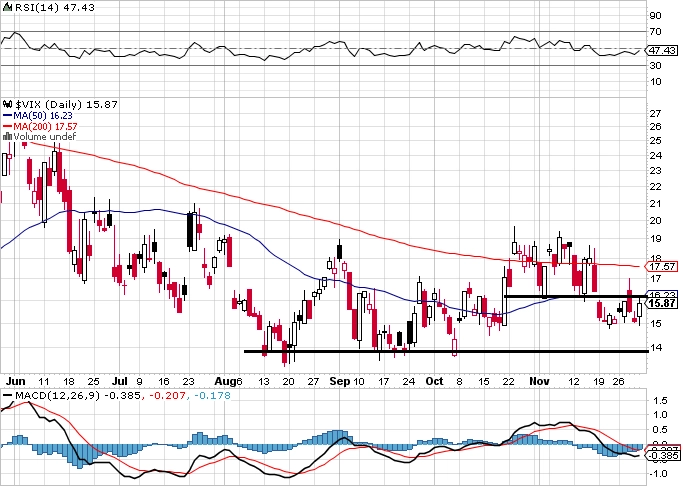This screenshot has height=486, width=683.
Task: Click the -0.385 MACD value tag
Action: (x=658, y=455)
